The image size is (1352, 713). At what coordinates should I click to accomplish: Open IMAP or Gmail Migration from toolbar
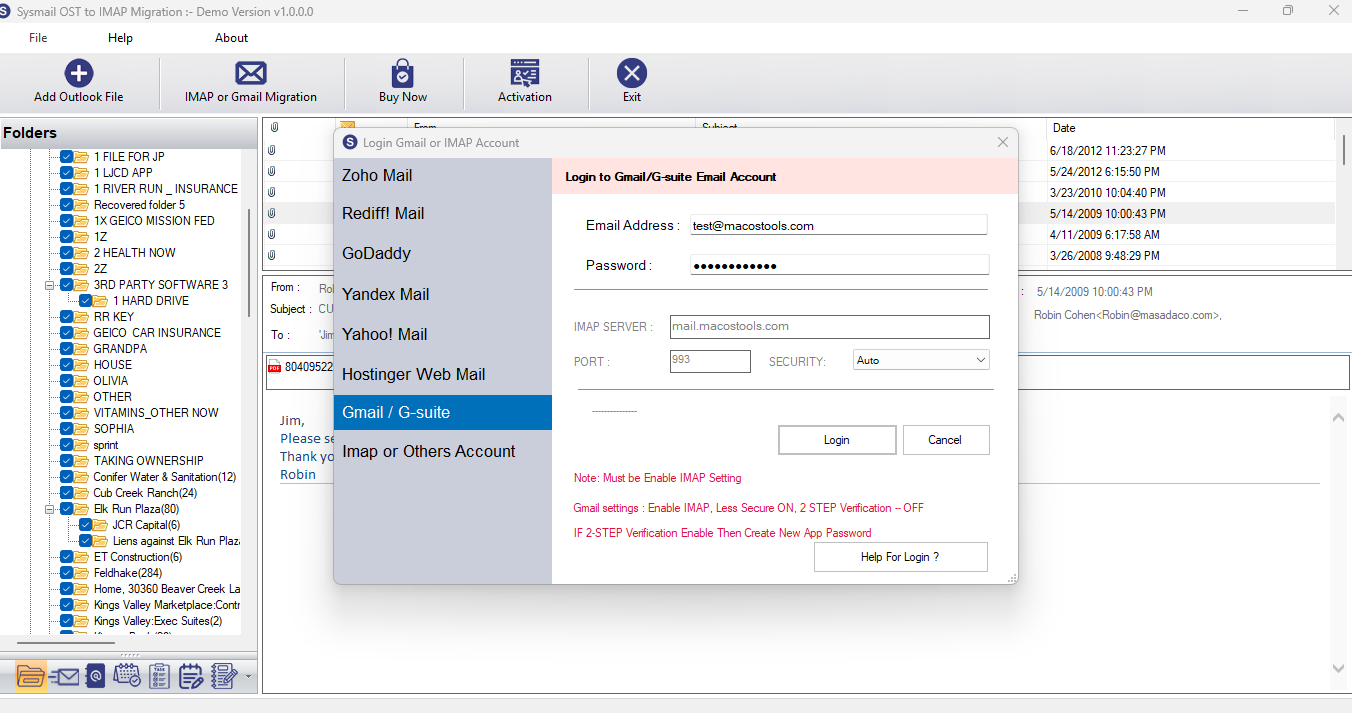[x=251, y=73]
